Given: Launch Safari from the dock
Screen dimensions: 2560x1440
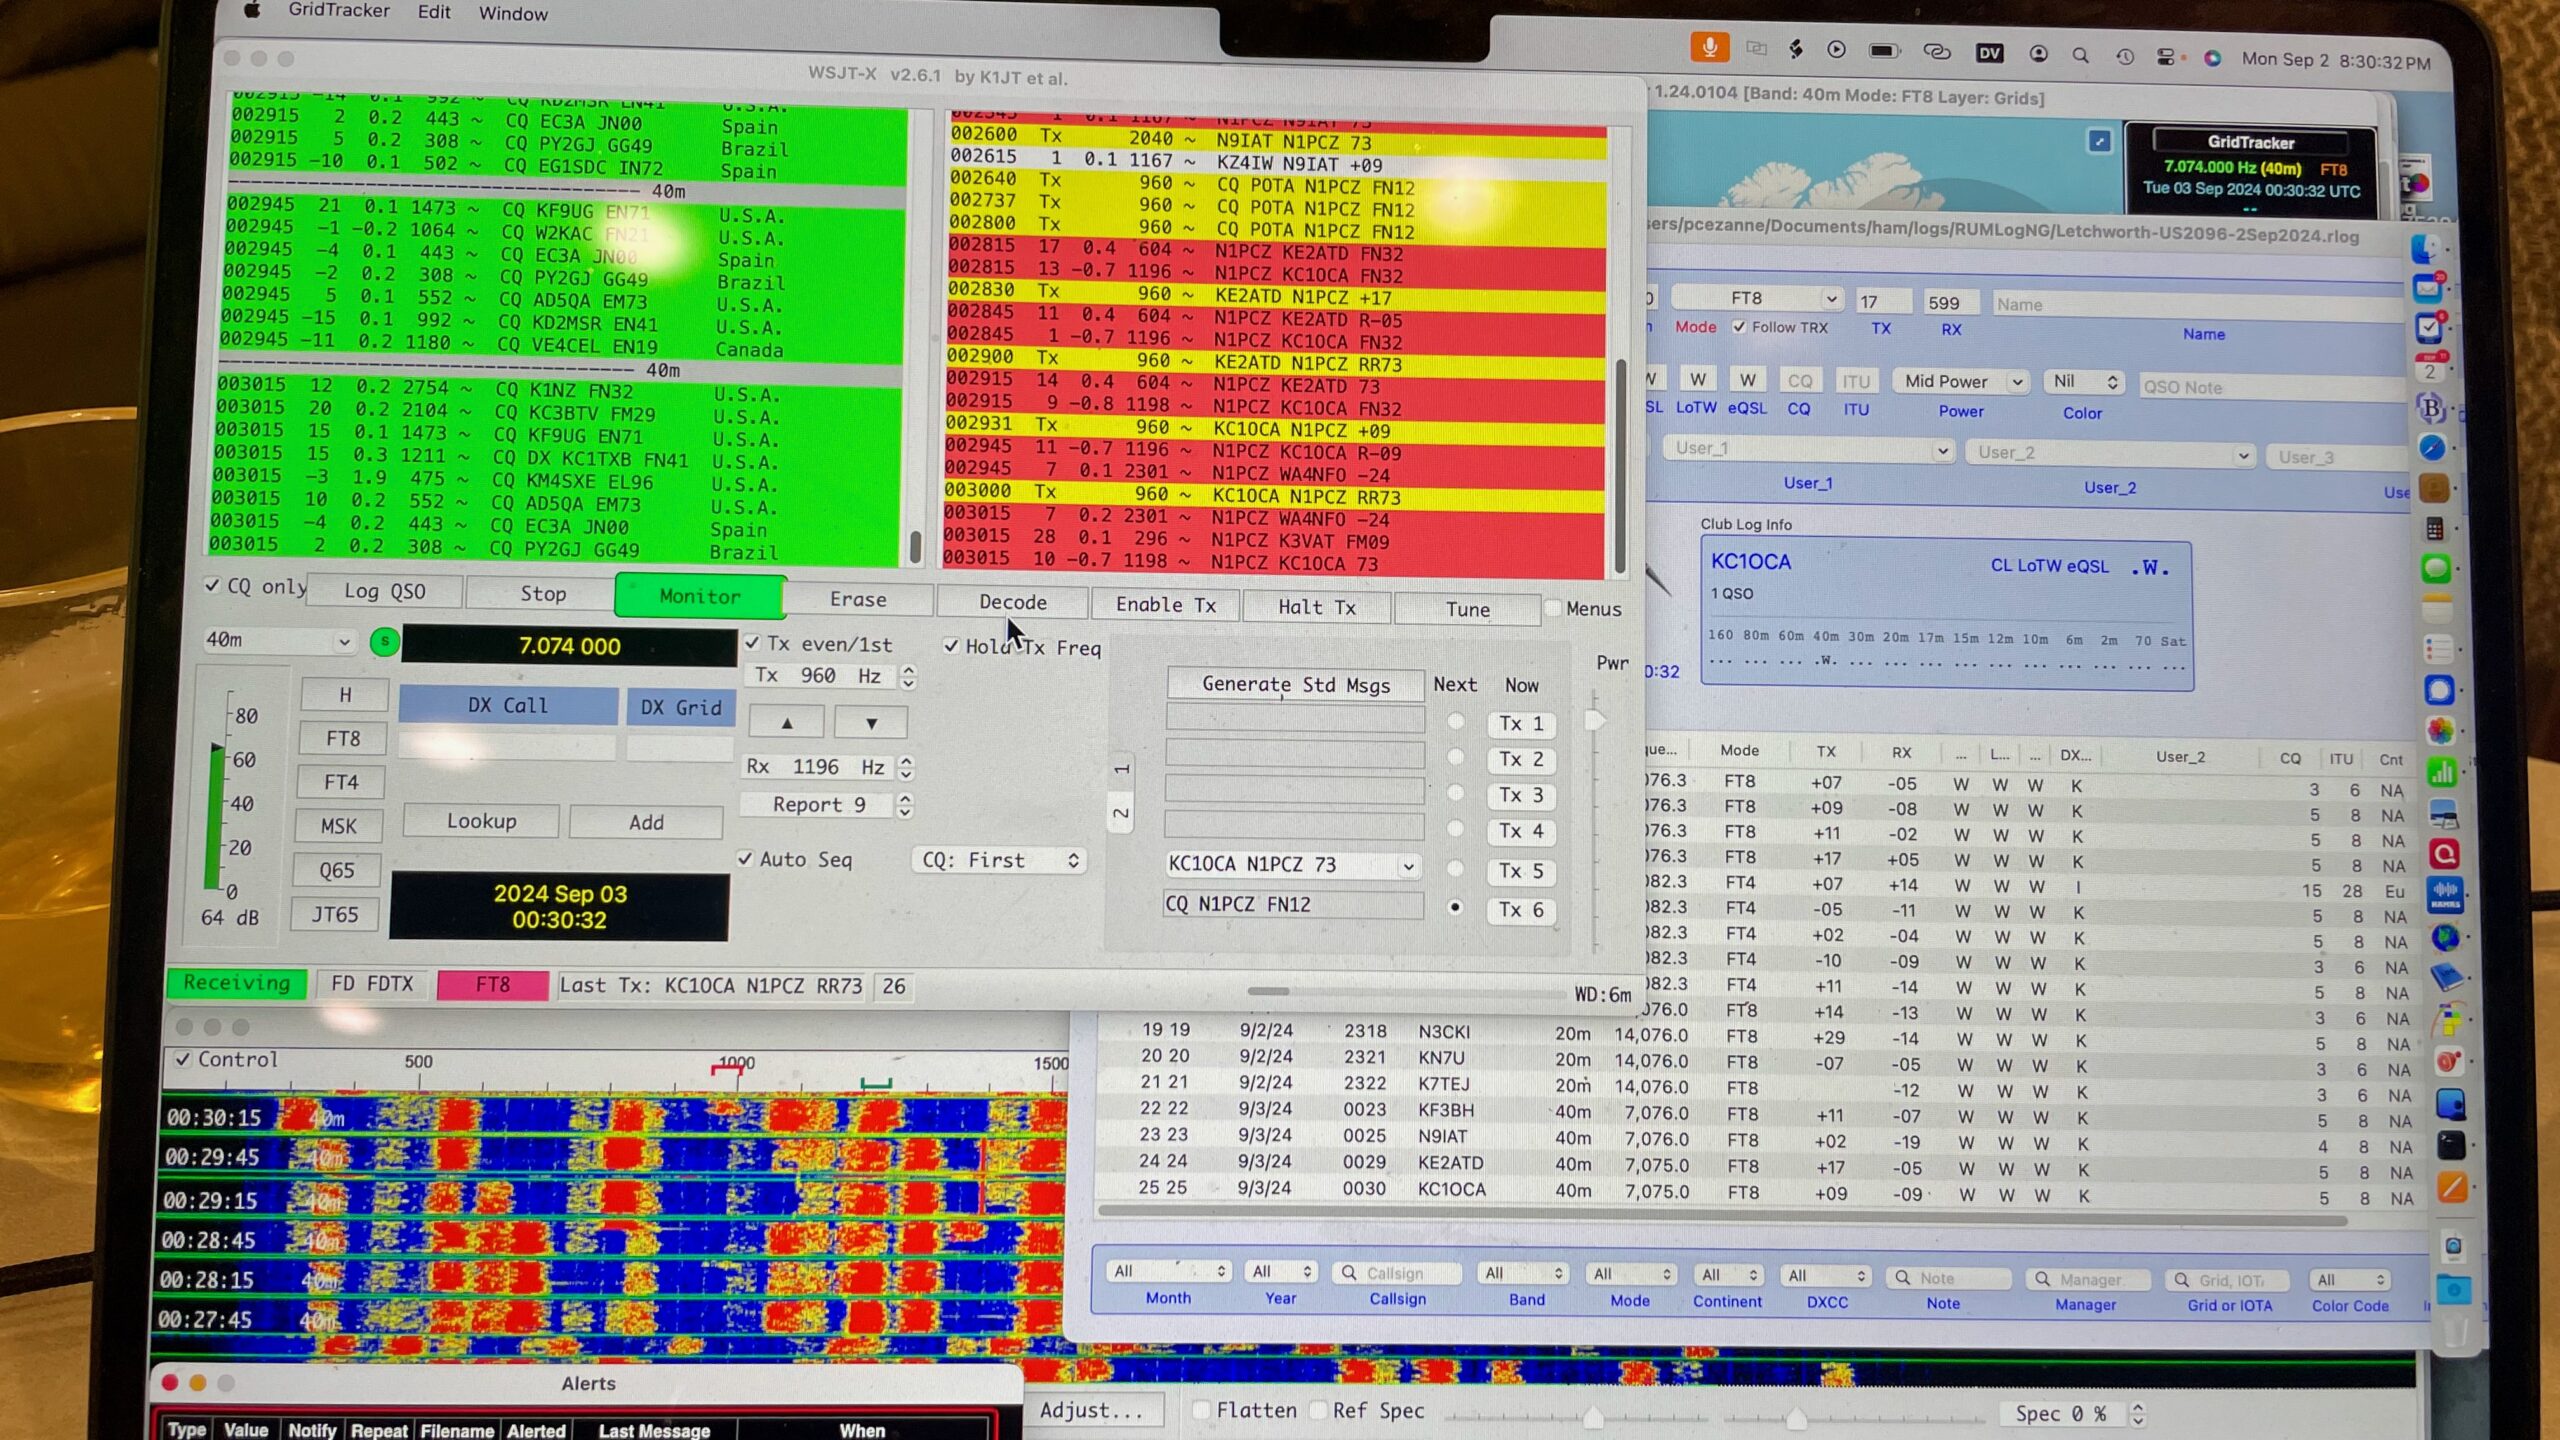Looking at the screenshot, I should (2432, 447).
